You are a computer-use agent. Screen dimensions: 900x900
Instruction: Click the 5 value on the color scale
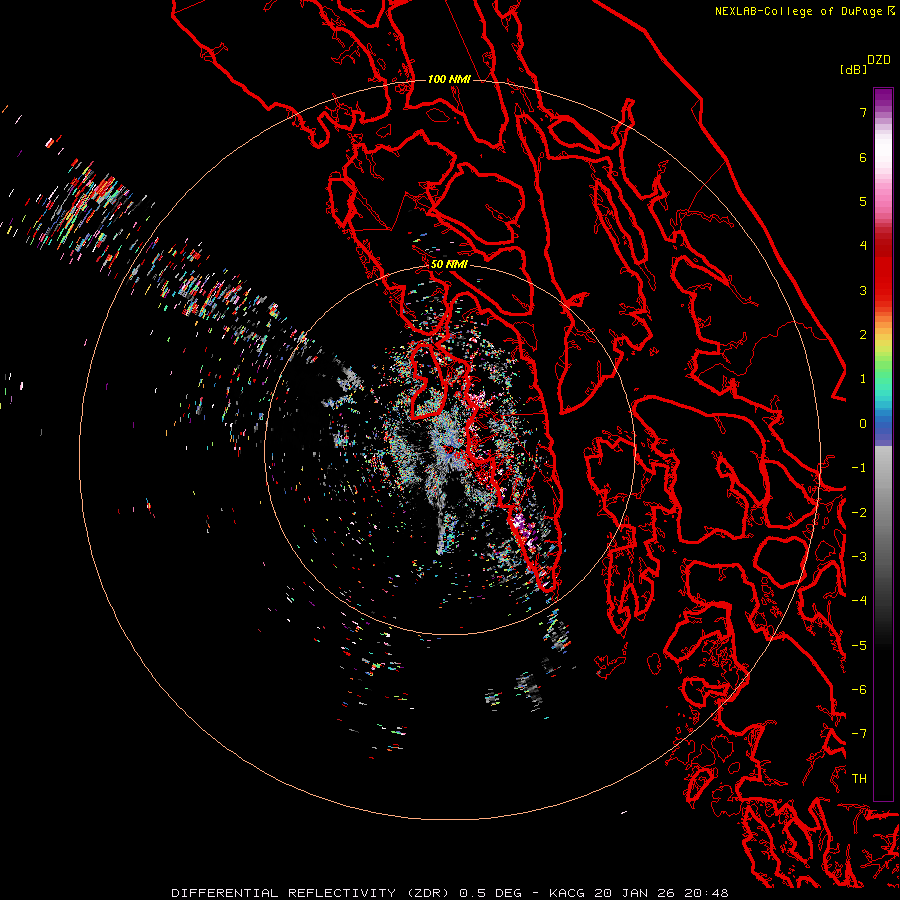click(863, 201)
